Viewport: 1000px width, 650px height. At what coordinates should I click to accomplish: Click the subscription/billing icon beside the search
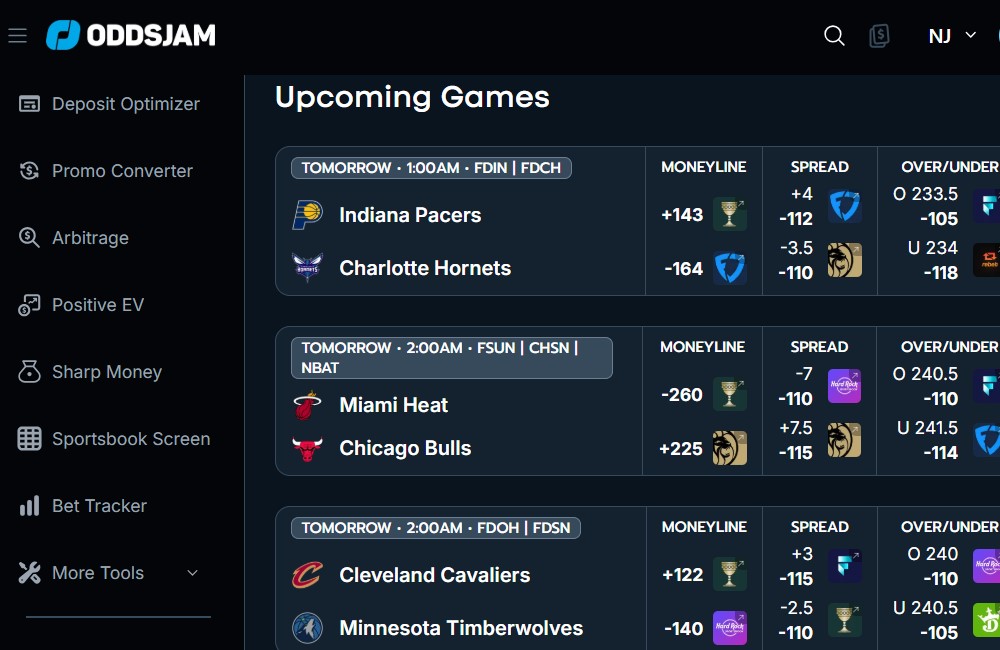coord(879,36)
